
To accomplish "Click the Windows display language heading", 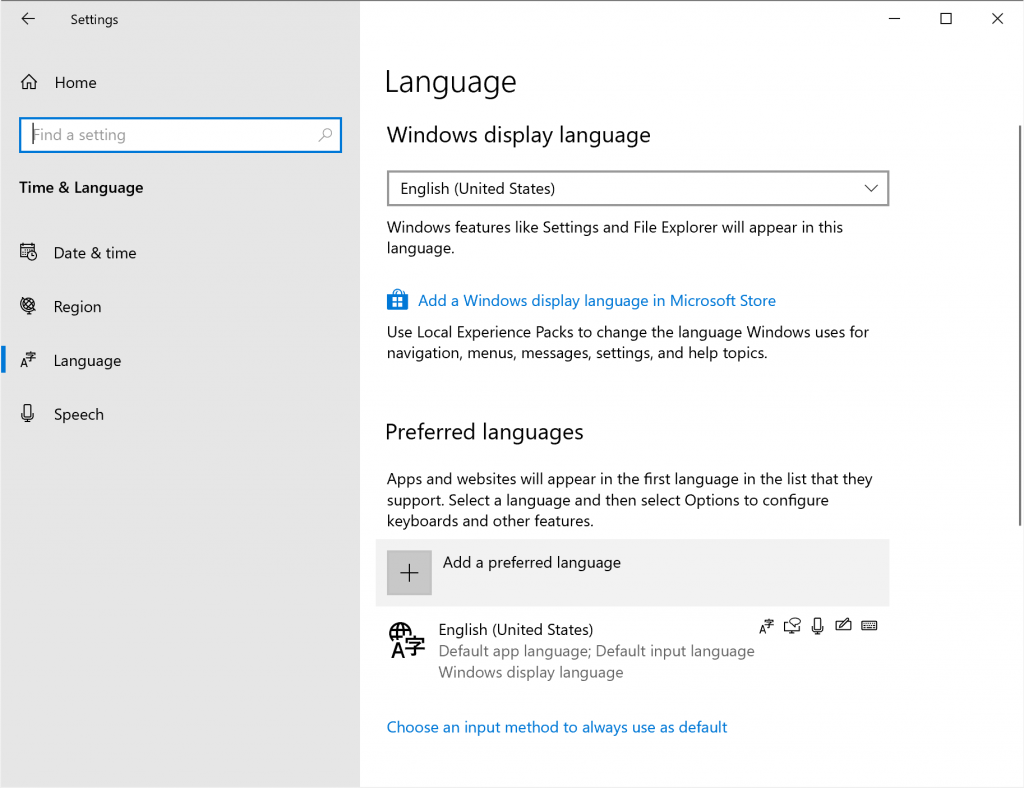I will (519, 135).
